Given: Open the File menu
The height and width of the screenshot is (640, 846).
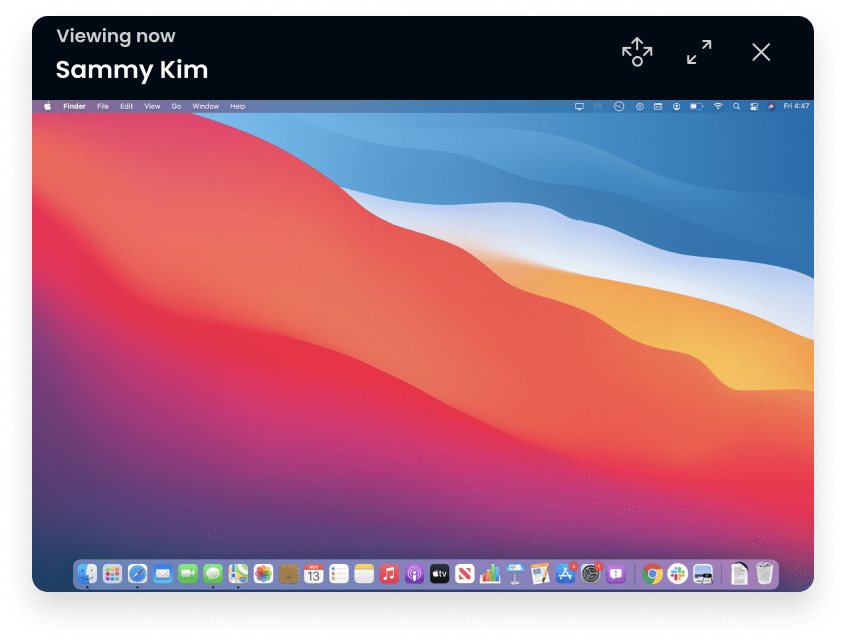Looking at the screenshot, I should click(x=103, y=106).
